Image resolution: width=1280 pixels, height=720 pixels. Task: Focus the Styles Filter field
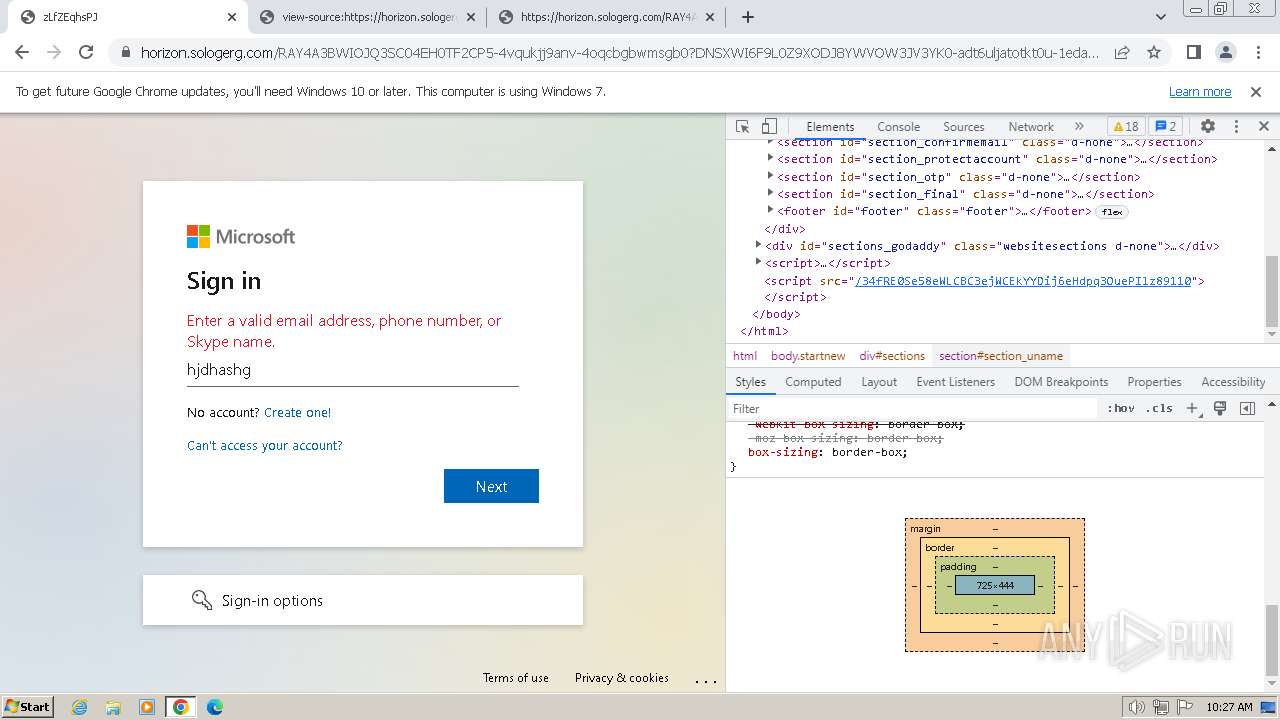pos(912,408)
